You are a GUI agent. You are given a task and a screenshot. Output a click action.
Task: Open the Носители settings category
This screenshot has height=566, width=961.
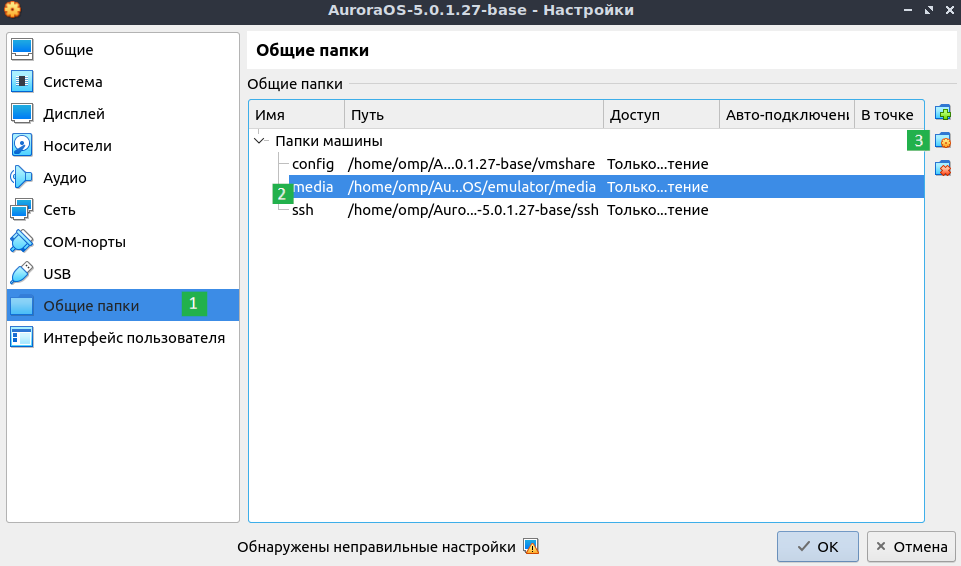pyautogui.click(x=123, y=146)
